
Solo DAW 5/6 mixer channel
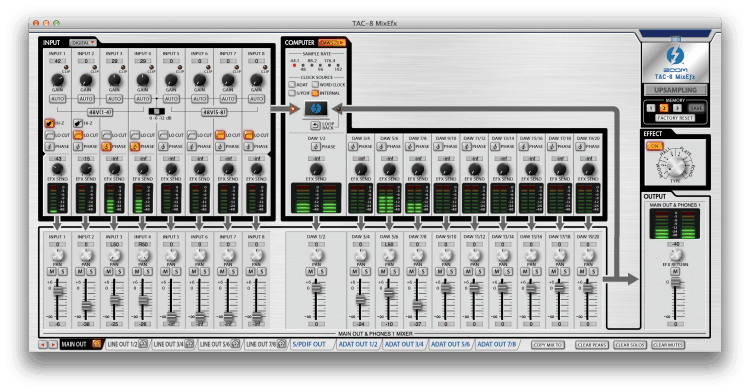(394, 272)
